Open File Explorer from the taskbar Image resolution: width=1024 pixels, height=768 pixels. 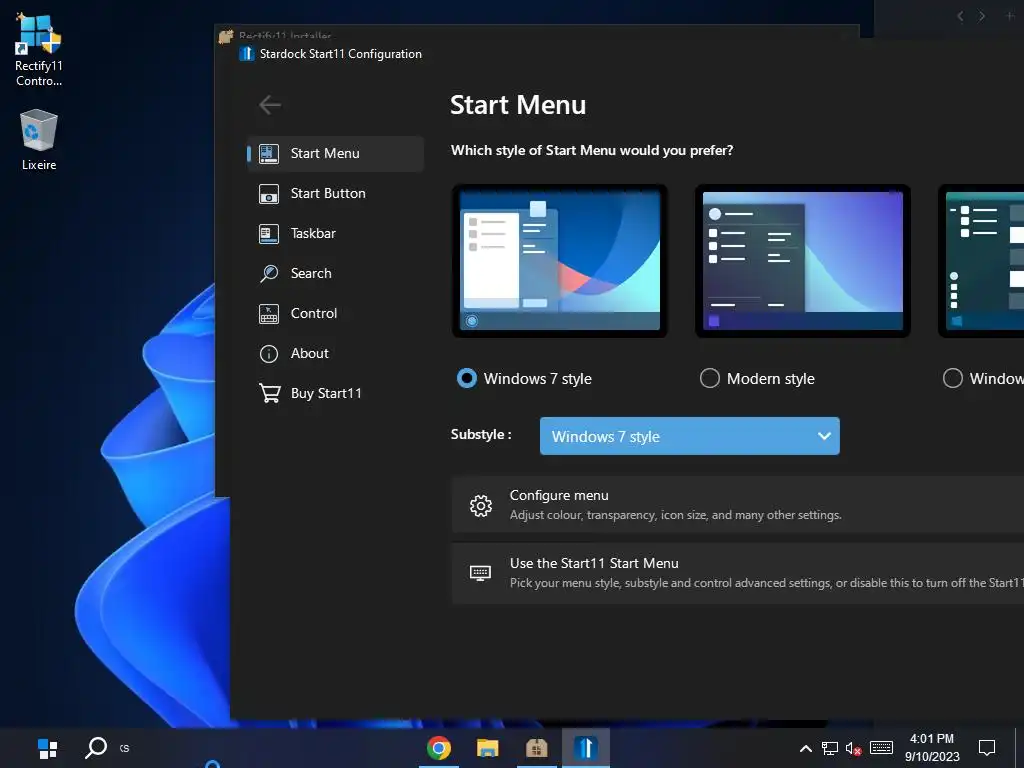tap(487, 748)
